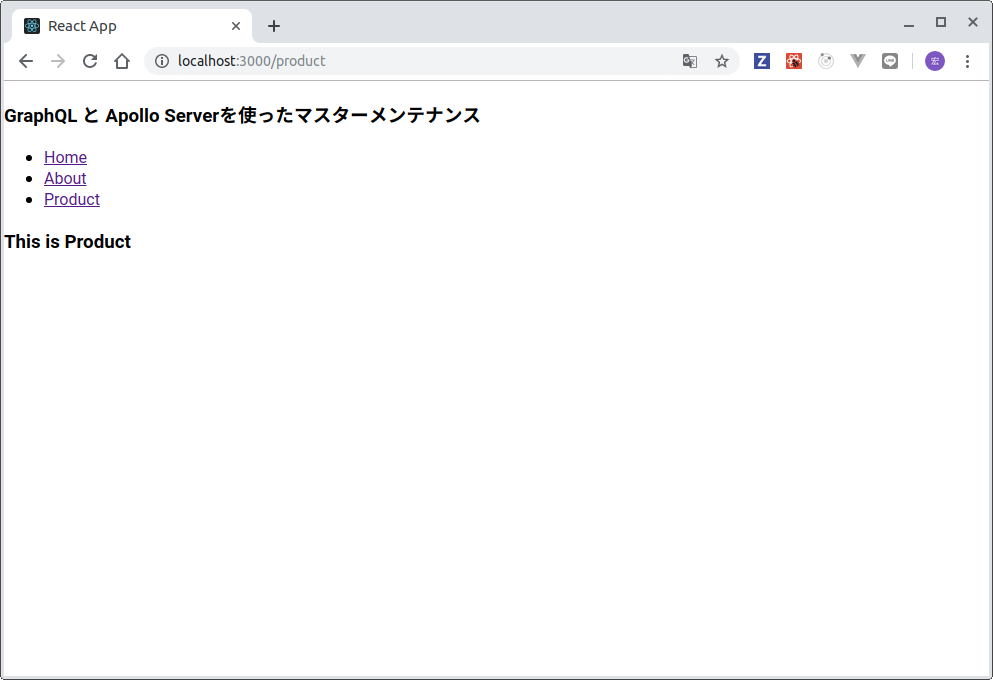The height and width of the screenshot is (680, 993).
Task: Close the React App tab
Action: [x=236, y=26]
